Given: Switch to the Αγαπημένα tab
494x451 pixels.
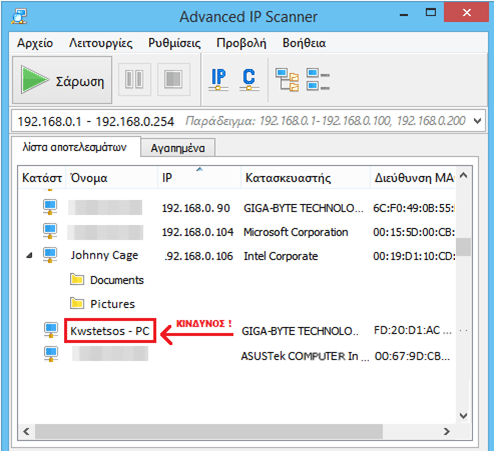Looking at the screenshot, I should click(178, 148).
